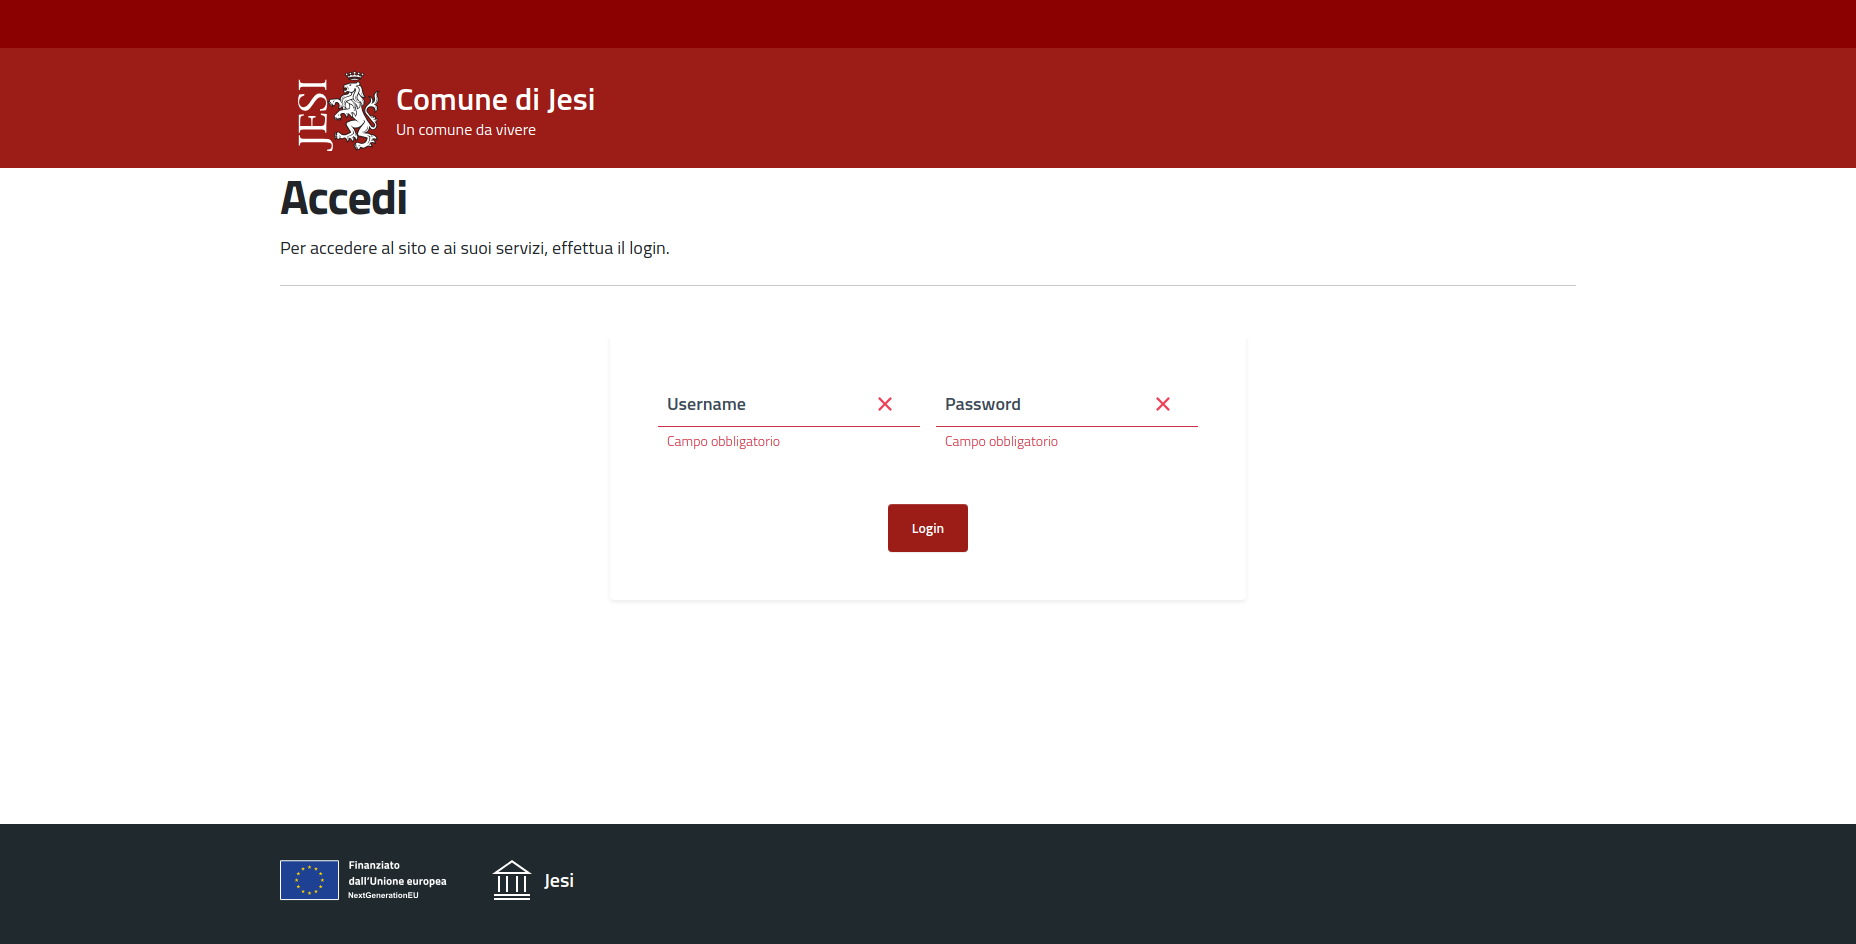1856x944 pixels.
Task: Click the Jesi institution icon in footer
Action: click(x=513, y=880)
